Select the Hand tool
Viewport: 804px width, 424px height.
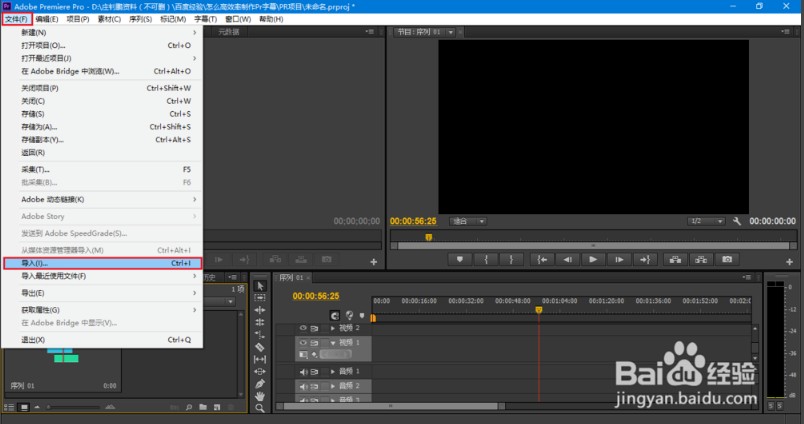pyautogui.click(x=260, y=396)
